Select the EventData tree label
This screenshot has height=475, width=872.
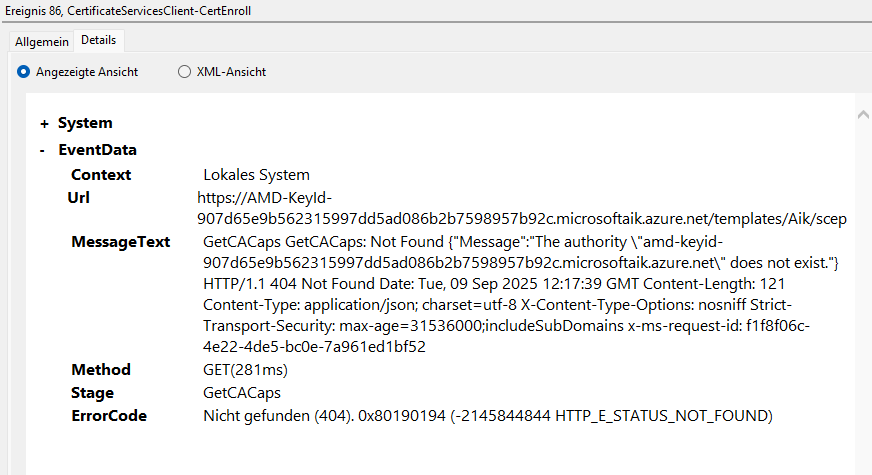(x=97, y=150)
